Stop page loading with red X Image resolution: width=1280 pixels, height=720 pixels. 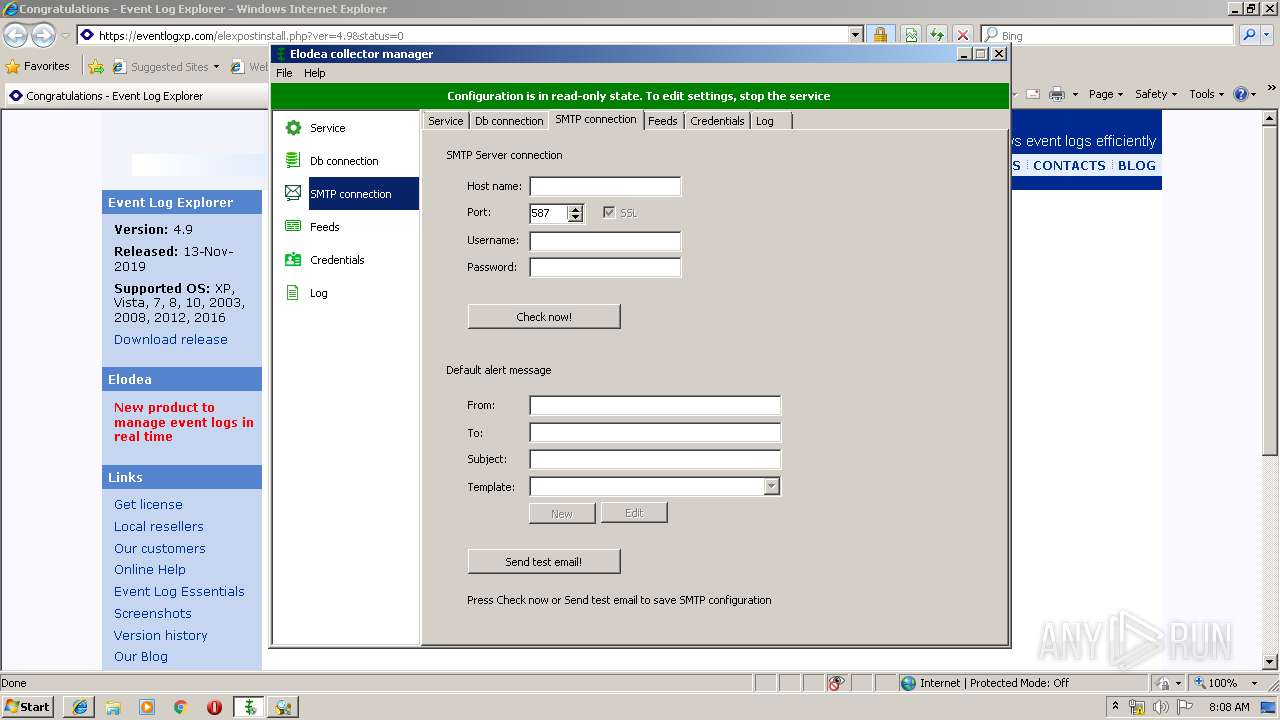[963, 35]
